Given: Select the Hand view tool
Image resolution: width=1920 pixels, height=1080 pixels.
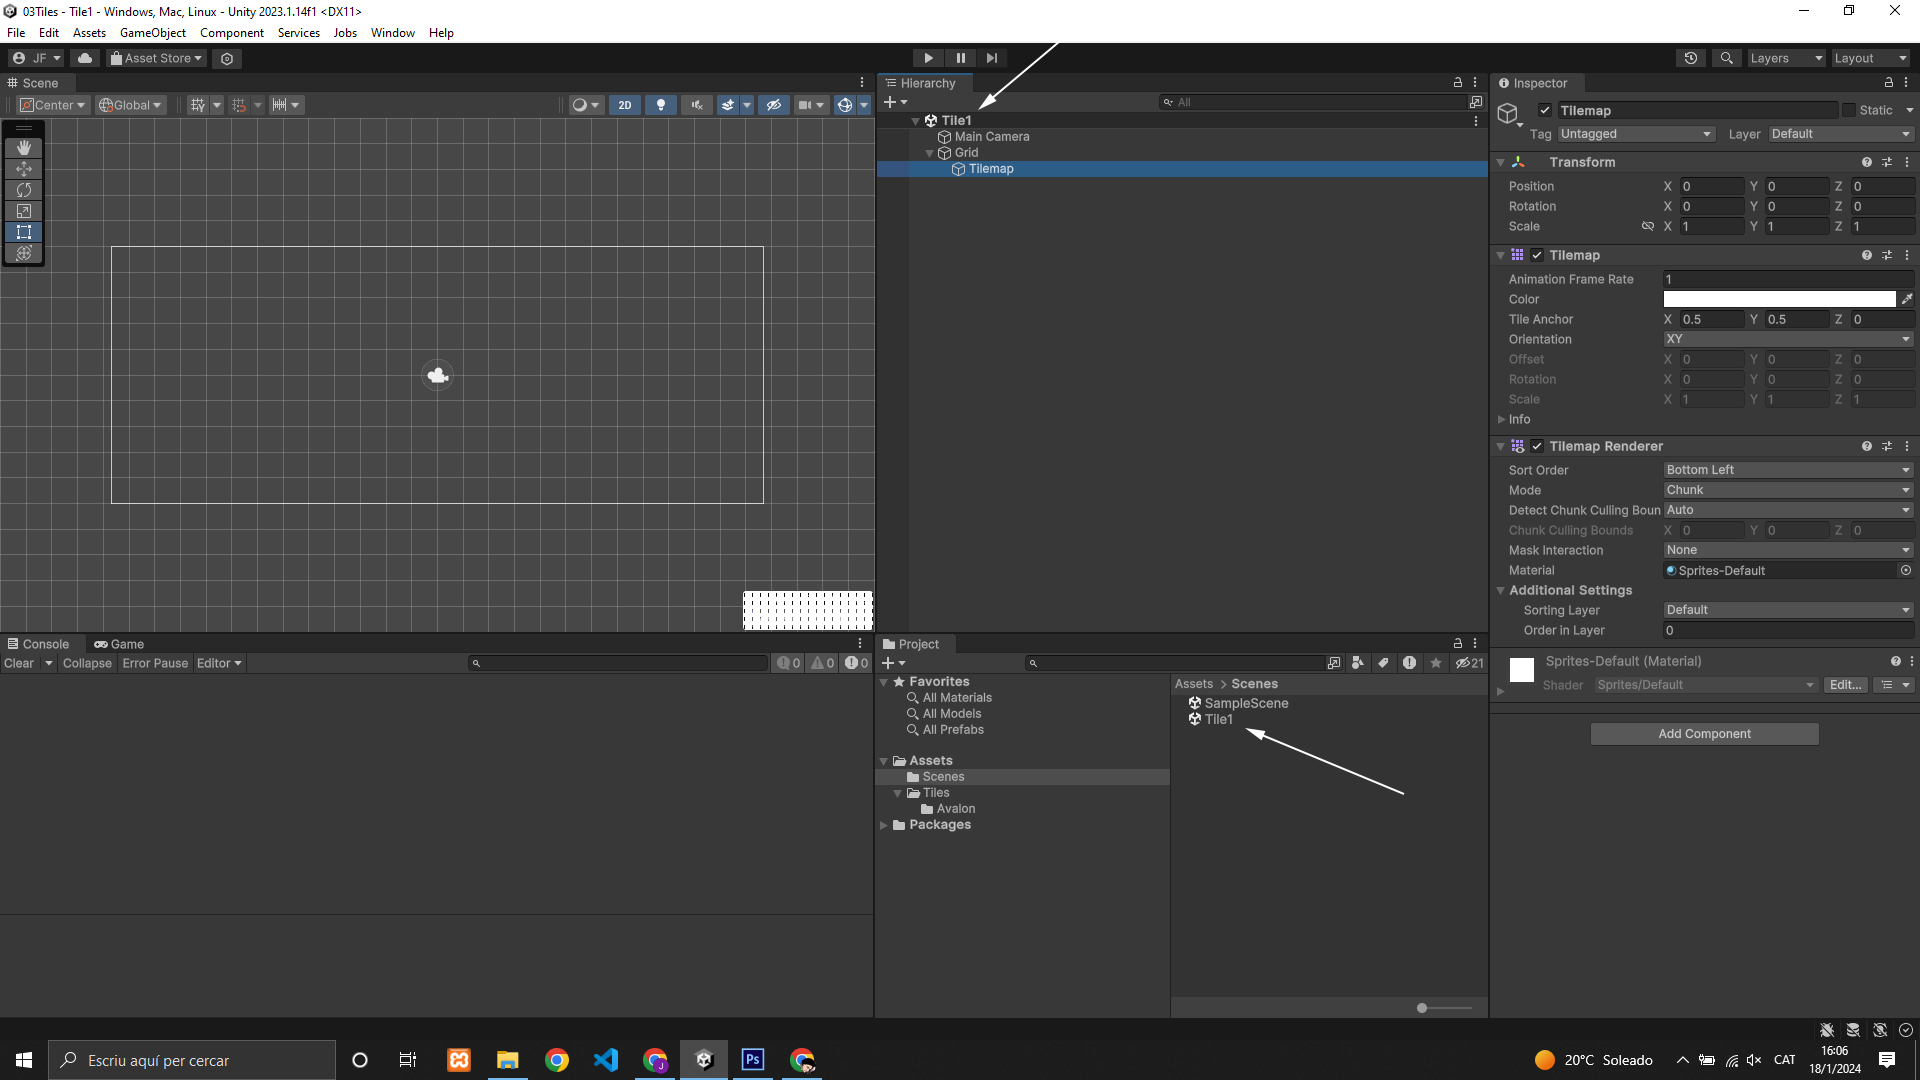Looking at the screenshot, I should click(24, 148).
